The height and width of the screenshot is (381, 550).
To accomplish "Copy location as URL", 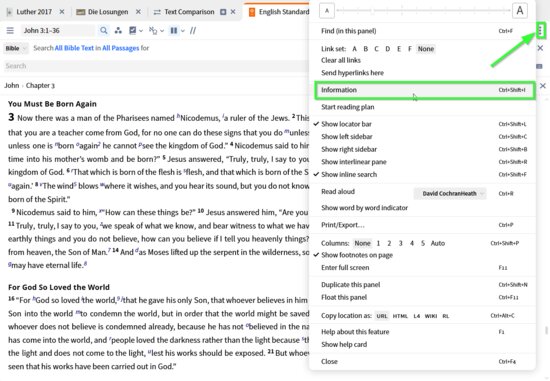I will click(382, 316).
